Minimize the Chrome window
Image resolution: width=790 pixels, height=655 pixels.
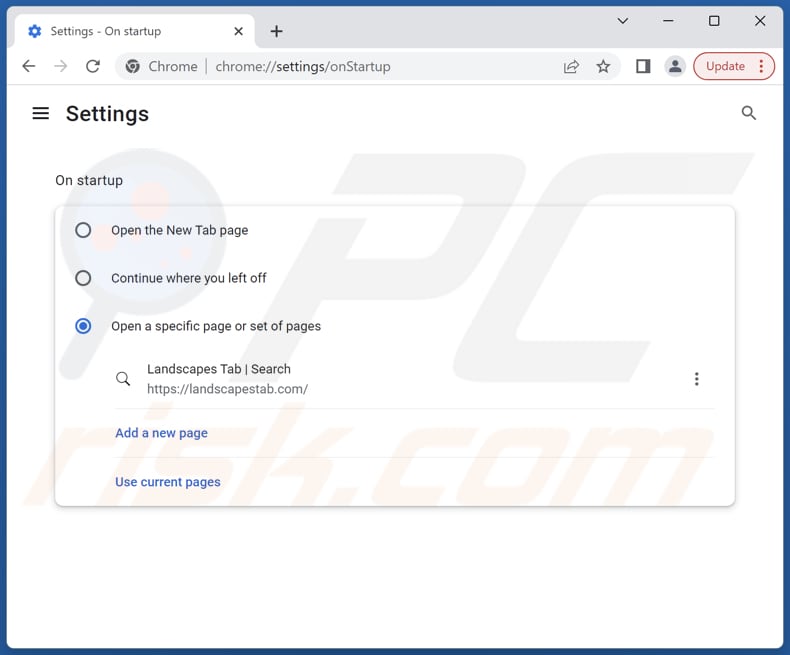click(x=668, y=21)
